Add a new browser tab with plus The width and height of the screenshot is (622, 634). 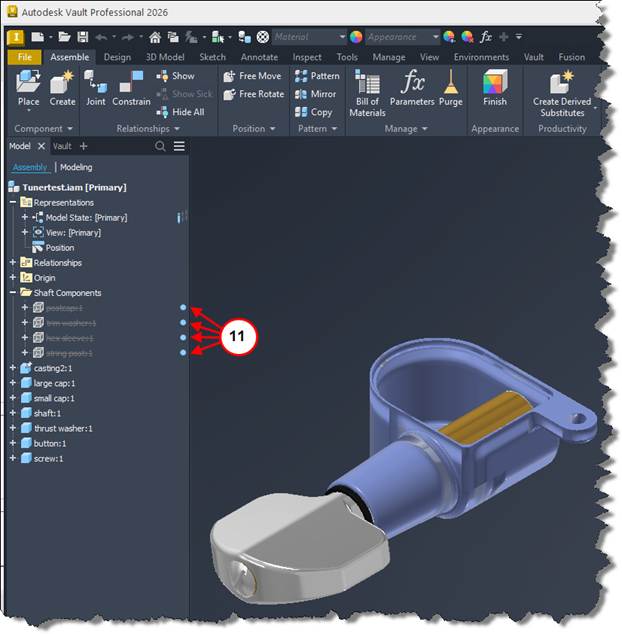[83, 146]
